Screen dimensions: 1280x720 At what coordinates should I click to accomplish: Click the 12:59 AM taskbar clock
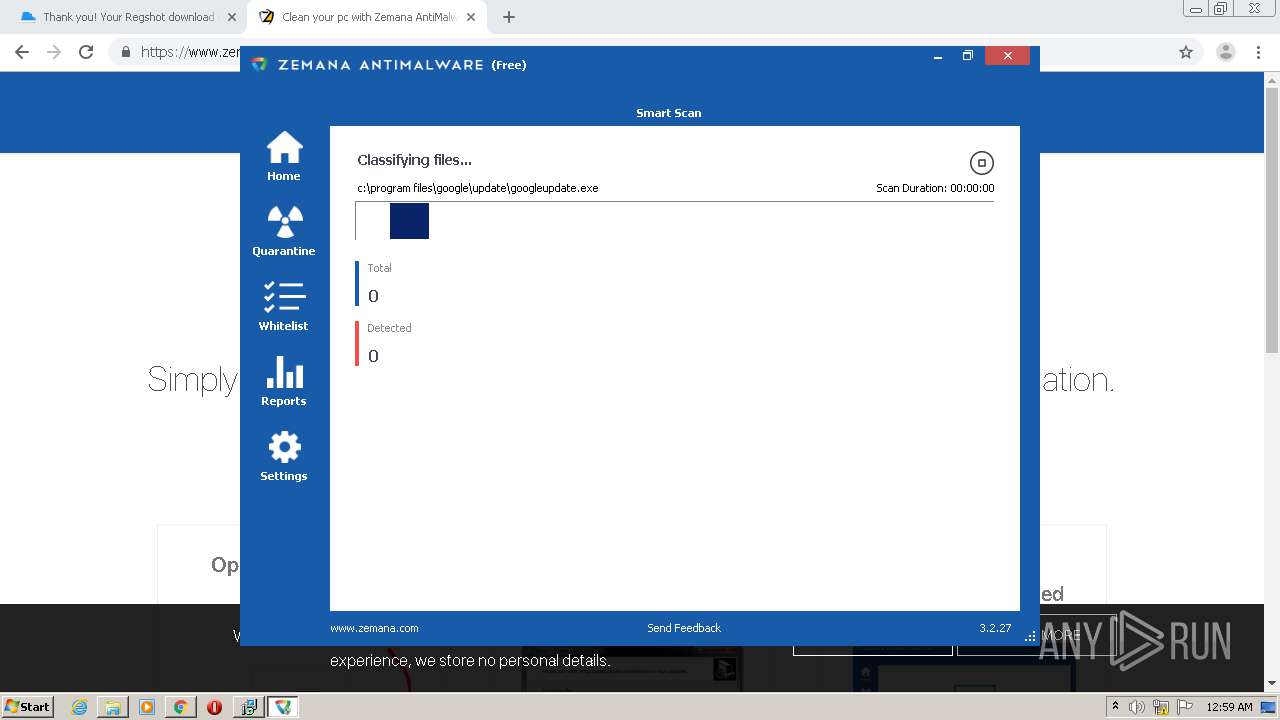[1229, 707]
